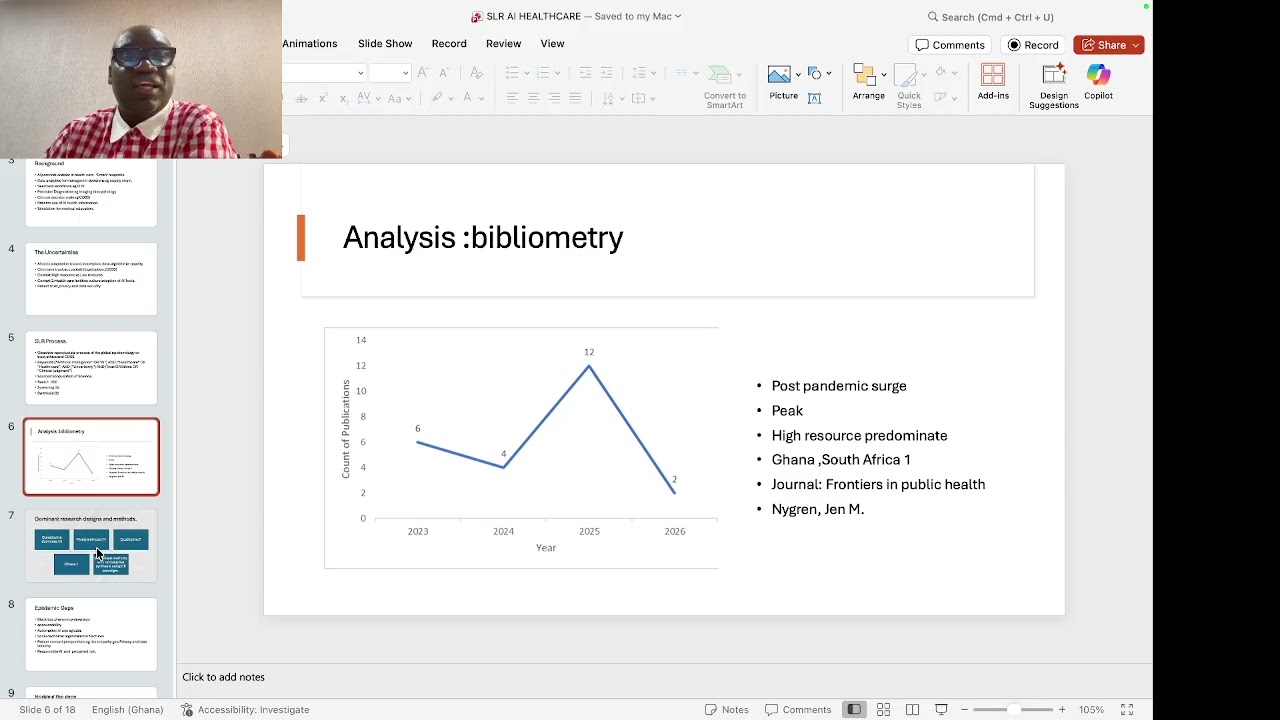The width and height of the screenshot is (1280, 720).
Task: Justify the paragraph text
Action: pyautogui.click(x=575, y=98)
